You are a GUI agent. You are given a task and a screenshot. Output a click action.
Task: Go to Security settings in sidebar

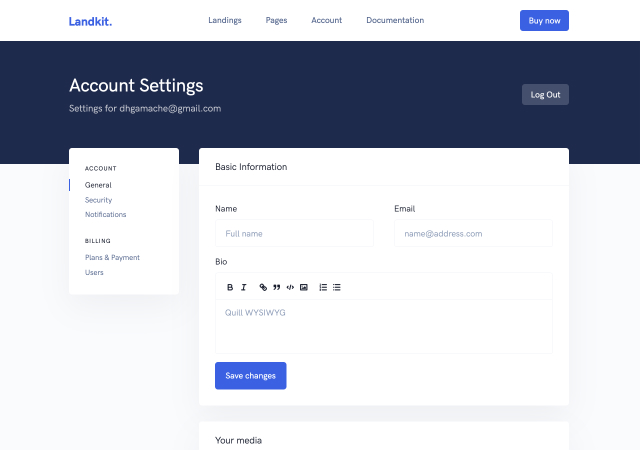pyautogui.click(x=98, y=200)
